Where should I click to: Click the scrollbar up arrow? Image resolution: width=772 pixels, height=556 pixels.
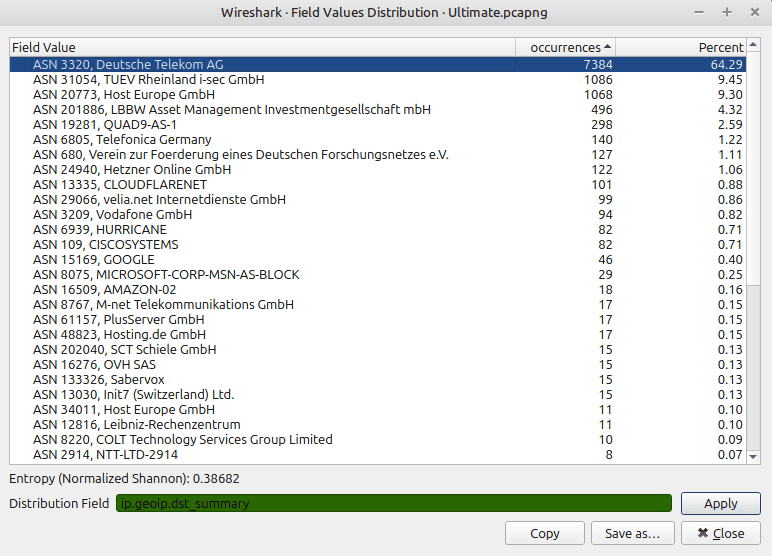click(753, 45)
